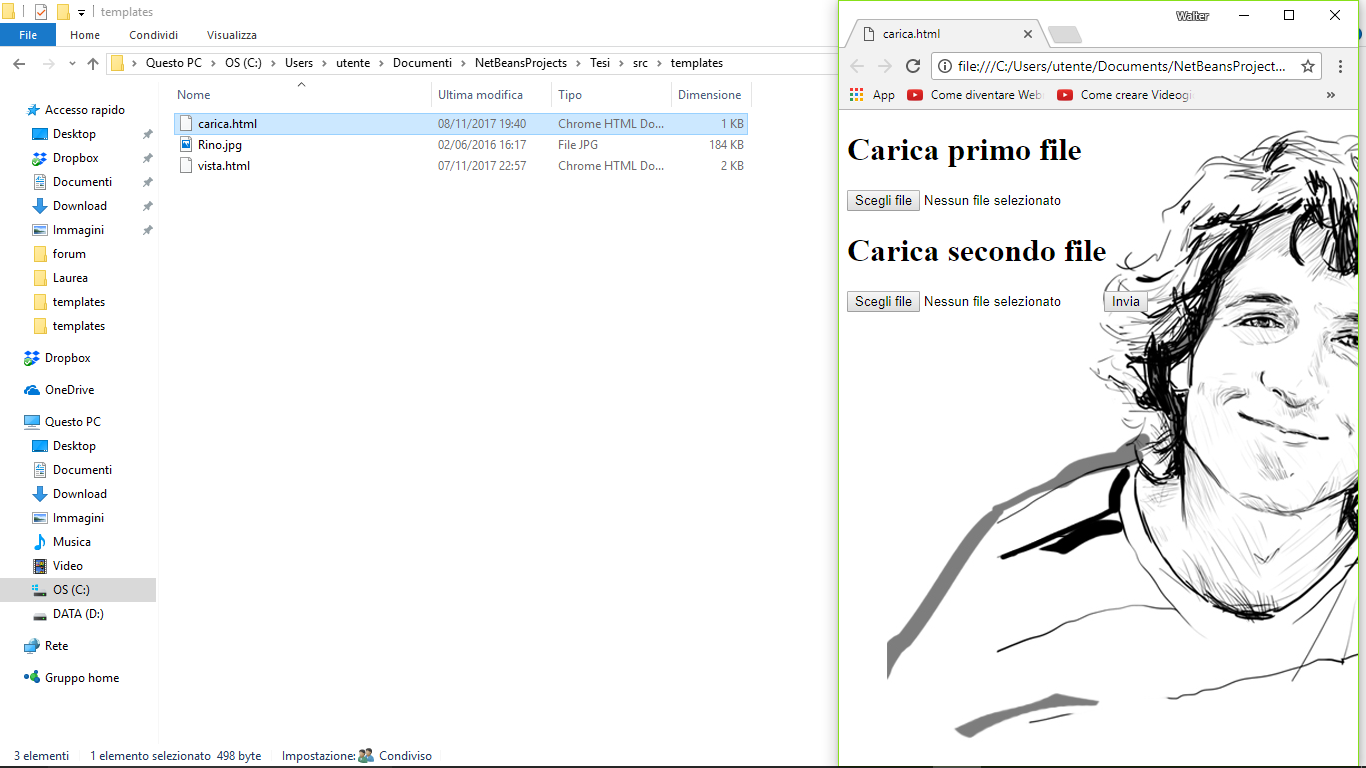Screen dimensions: 1366x768
Task: Open the File ribbon menu
Action: click(x=28, y=35)
